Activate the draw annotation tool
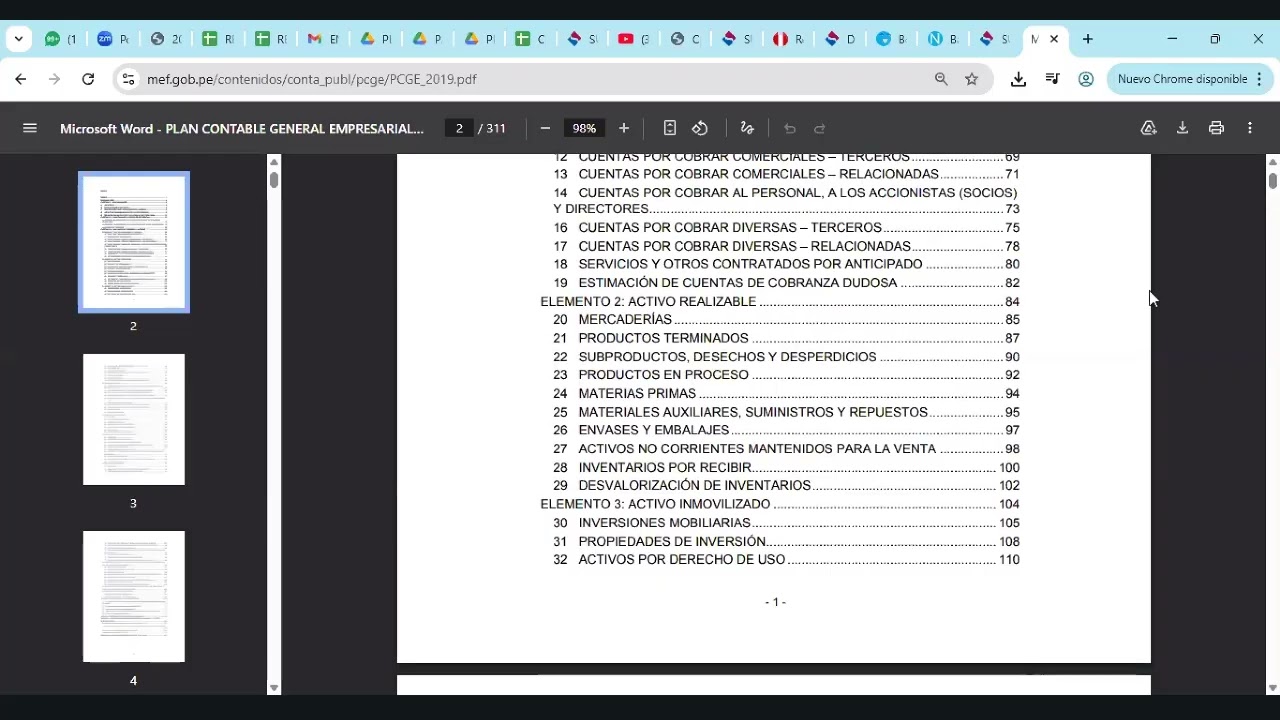Image resolution: width=1280 pixels, height=720 pixels. [747, 128]
